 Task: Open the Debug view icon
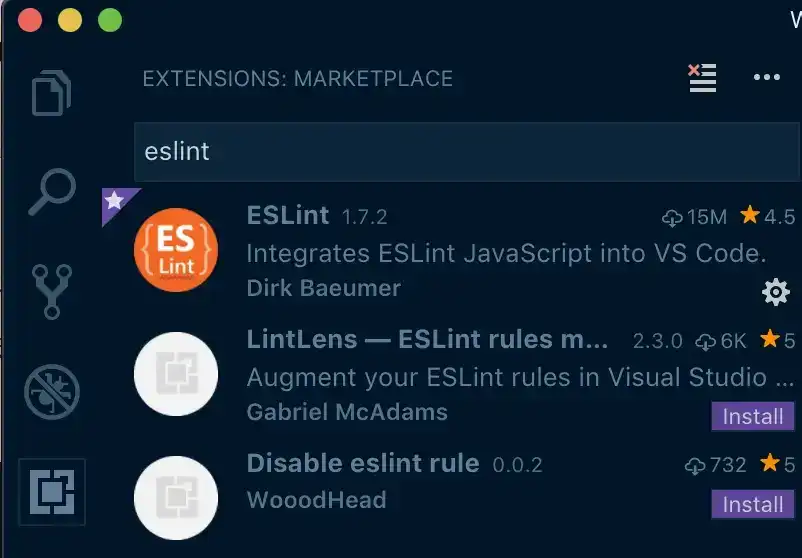pos(52,392)
